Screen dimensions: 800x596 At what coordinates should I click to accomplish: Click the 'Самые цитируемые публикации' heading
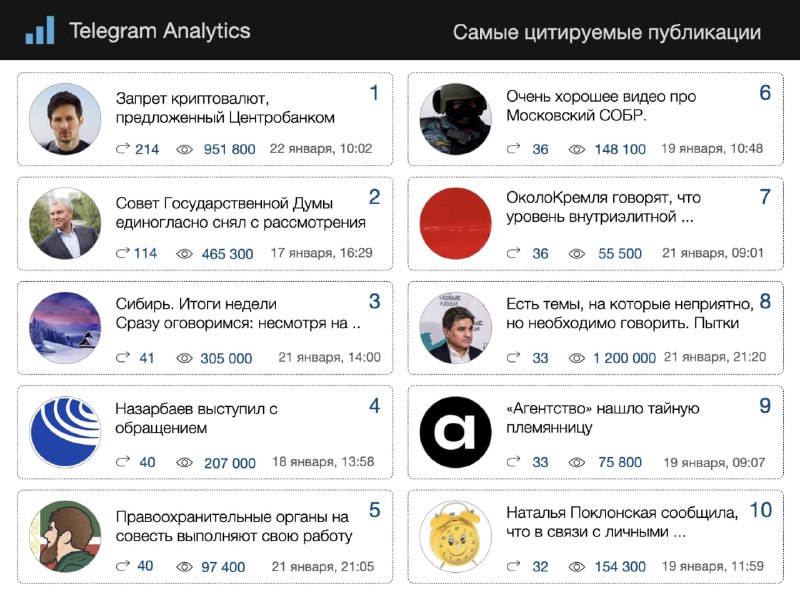[607, 32]
